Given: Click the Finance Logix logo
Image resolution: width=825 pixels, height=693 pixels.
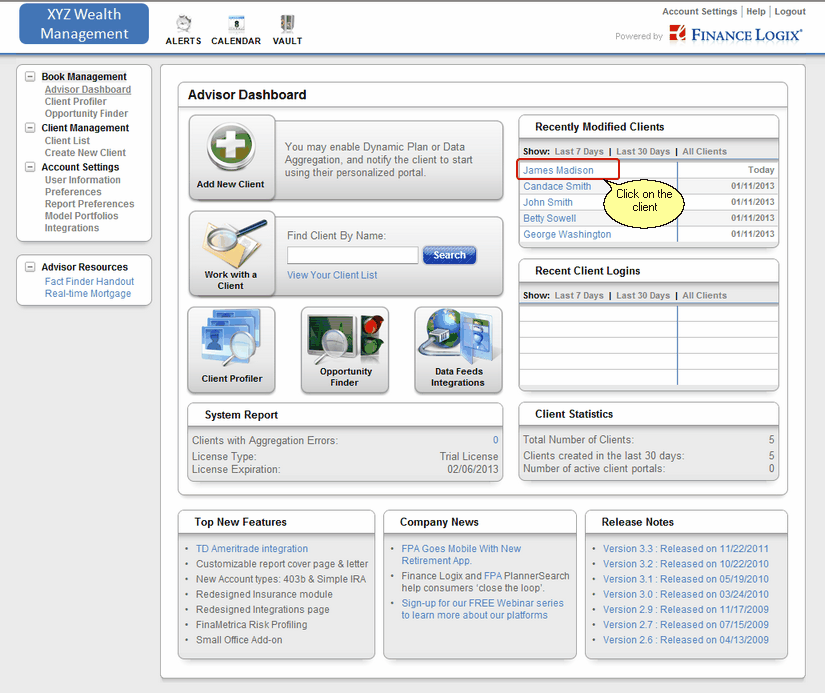Looking at the screenshot, I should [736, 34].
